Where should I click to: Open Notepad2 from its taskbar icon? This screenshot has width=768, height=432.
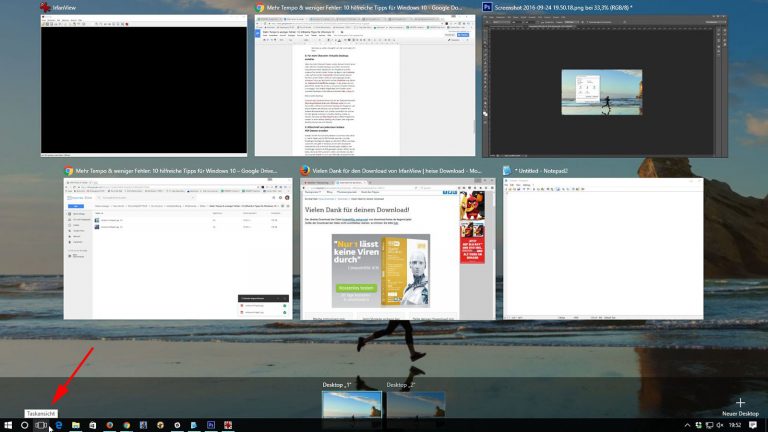pos(194,425)
